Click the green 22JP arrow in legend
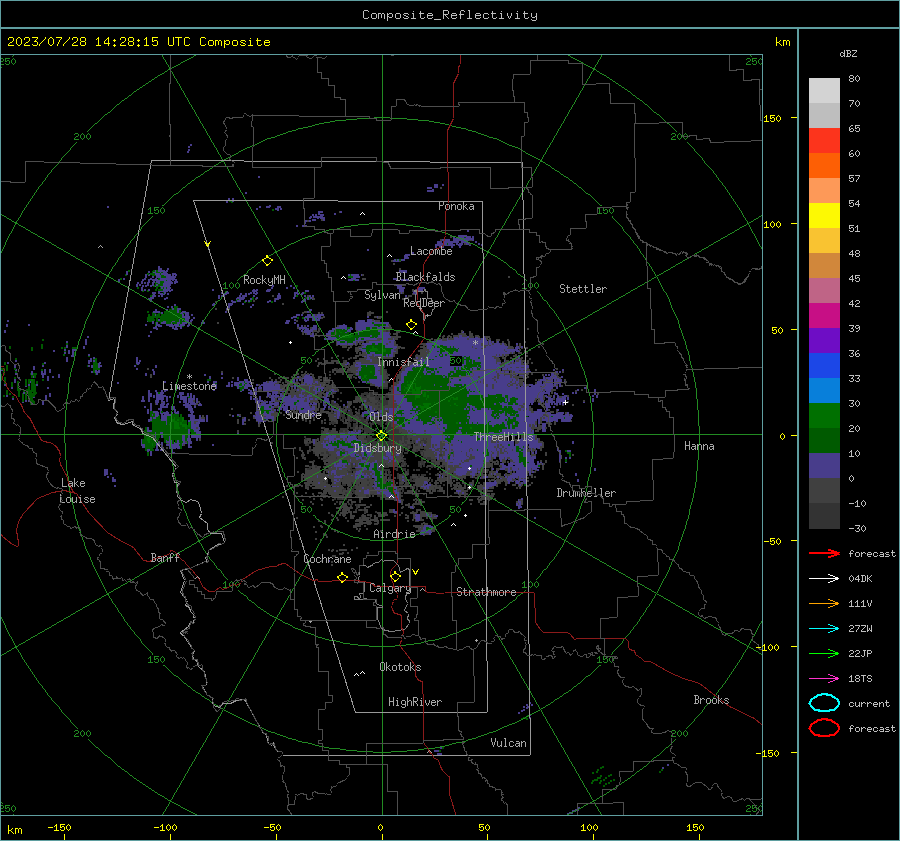Viewport: 900px width, 841px height. click(x=824, y=653)
